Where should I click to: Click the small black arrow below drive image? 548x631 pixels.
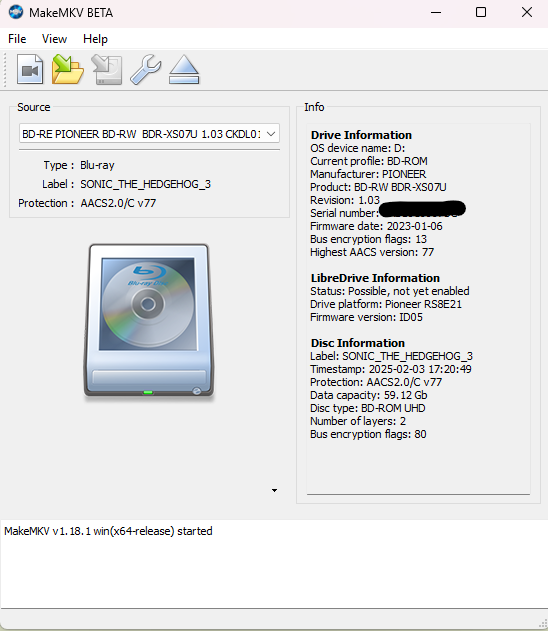pyautogui.click(x=274, y=490)
